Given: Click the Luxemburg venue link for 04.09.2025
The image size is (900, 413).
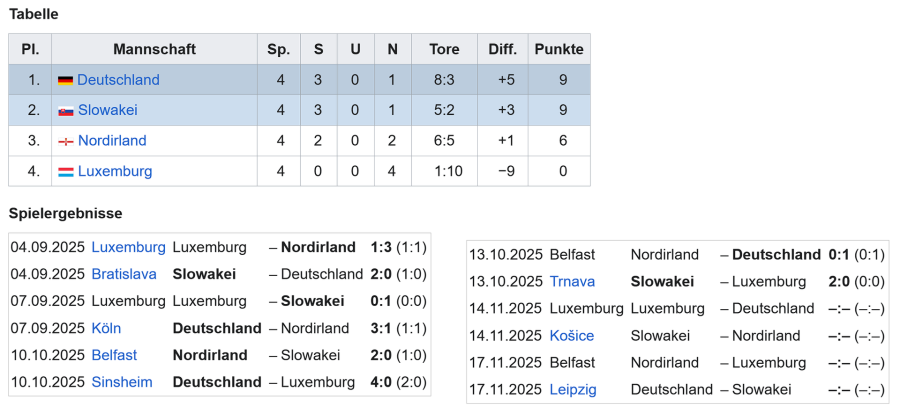Looking at the screenshot, I should click(x=128, y=247).
